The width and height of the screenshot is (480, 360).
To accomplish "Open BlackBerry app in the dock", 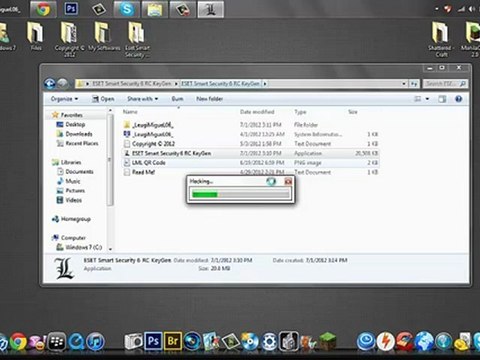I will tap(57, 341).
